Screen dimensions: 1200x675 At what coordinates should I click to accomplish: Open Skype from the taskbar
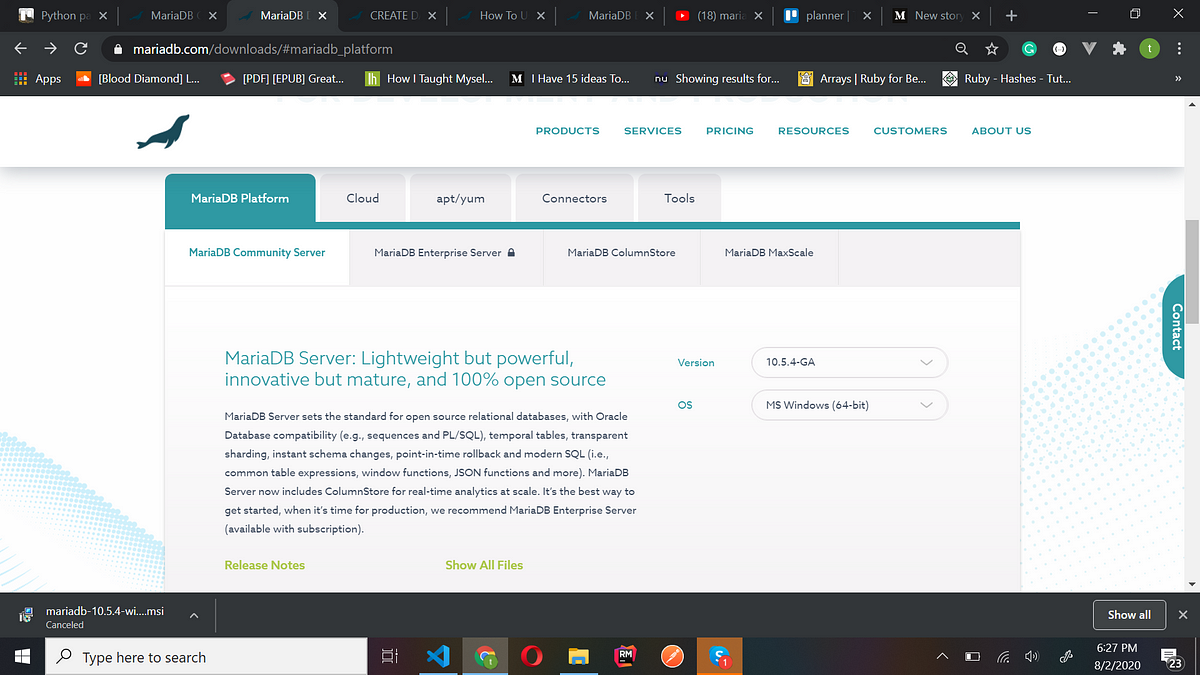[720, 657]
